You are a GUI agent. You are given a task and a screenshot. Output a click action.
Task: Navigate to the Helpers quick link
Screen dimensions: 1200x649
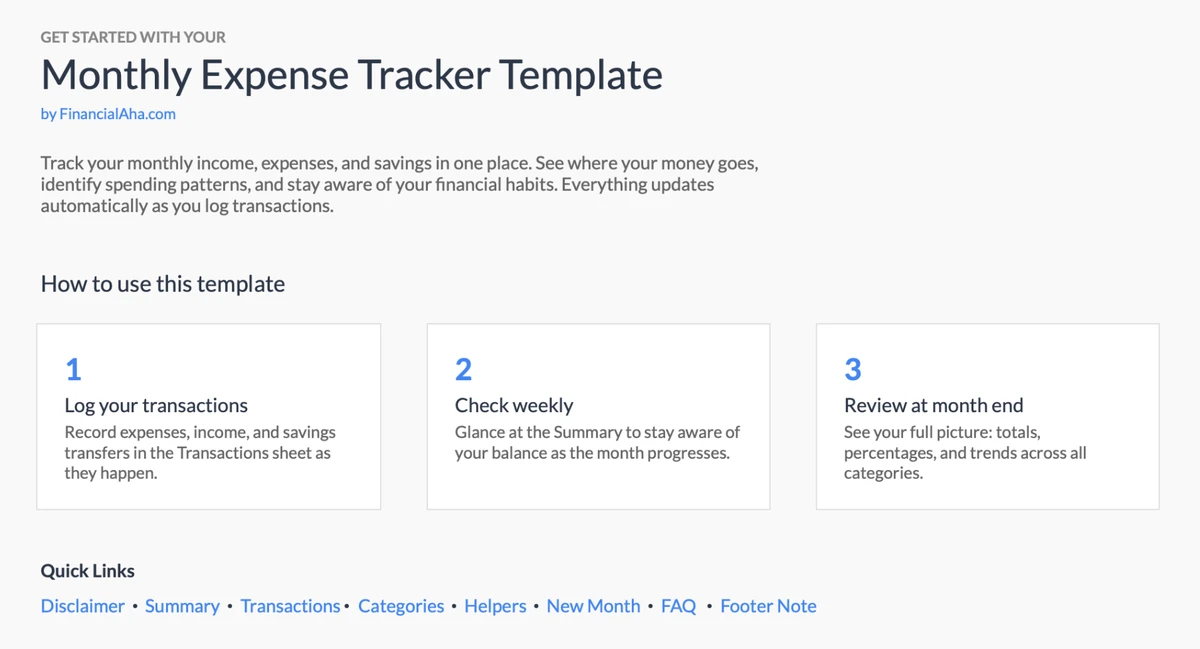coord(495,606)
